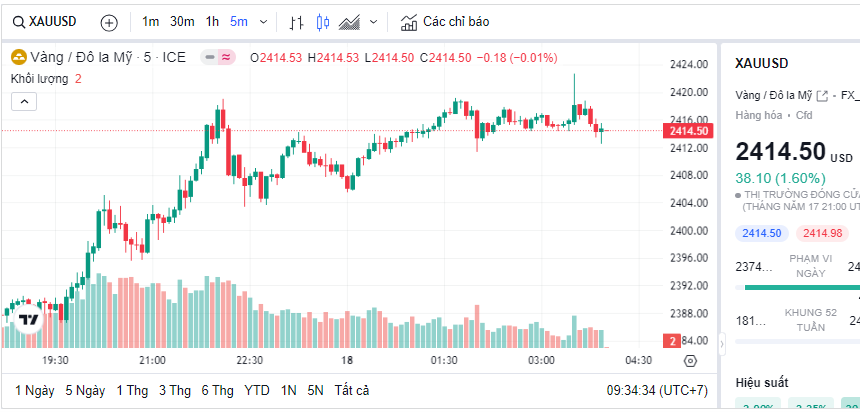860x412 pixels.
Task: Click the PHẠM VI NGÀY range bar
Action: [802, 288]
